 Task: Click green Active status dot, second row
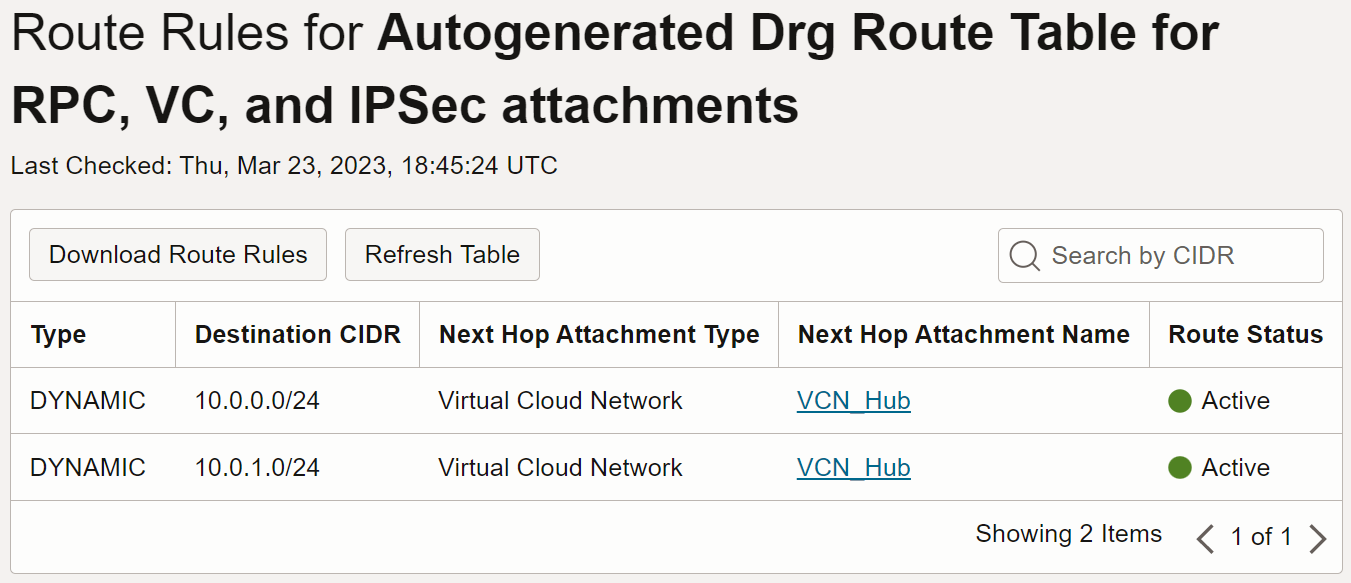pyautogui.click(x=1180, y=468)
